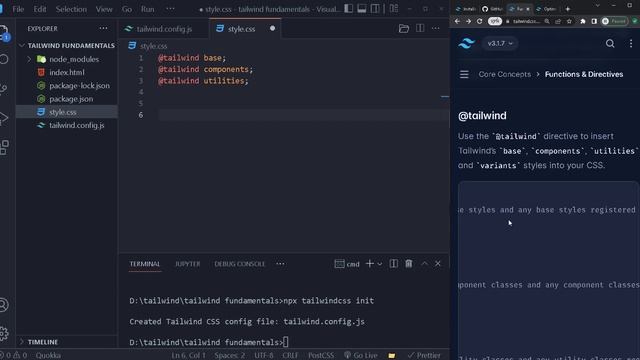
Task: Close the terminal panel
Action: 438,264
